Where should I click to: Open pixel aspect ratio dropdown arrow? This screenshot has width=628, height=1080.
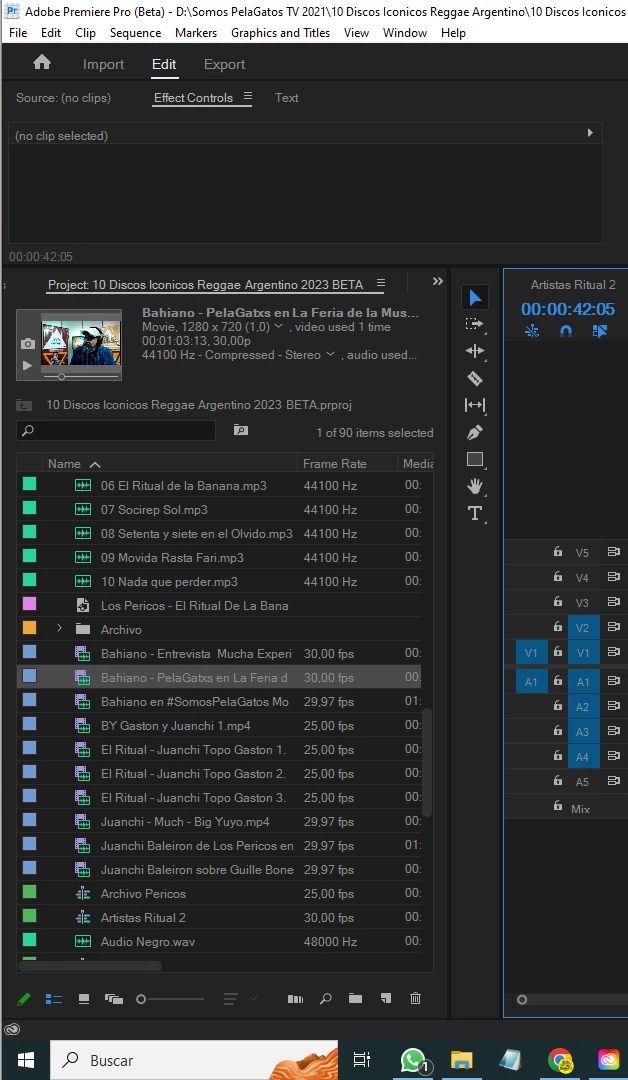pos(278,326)
